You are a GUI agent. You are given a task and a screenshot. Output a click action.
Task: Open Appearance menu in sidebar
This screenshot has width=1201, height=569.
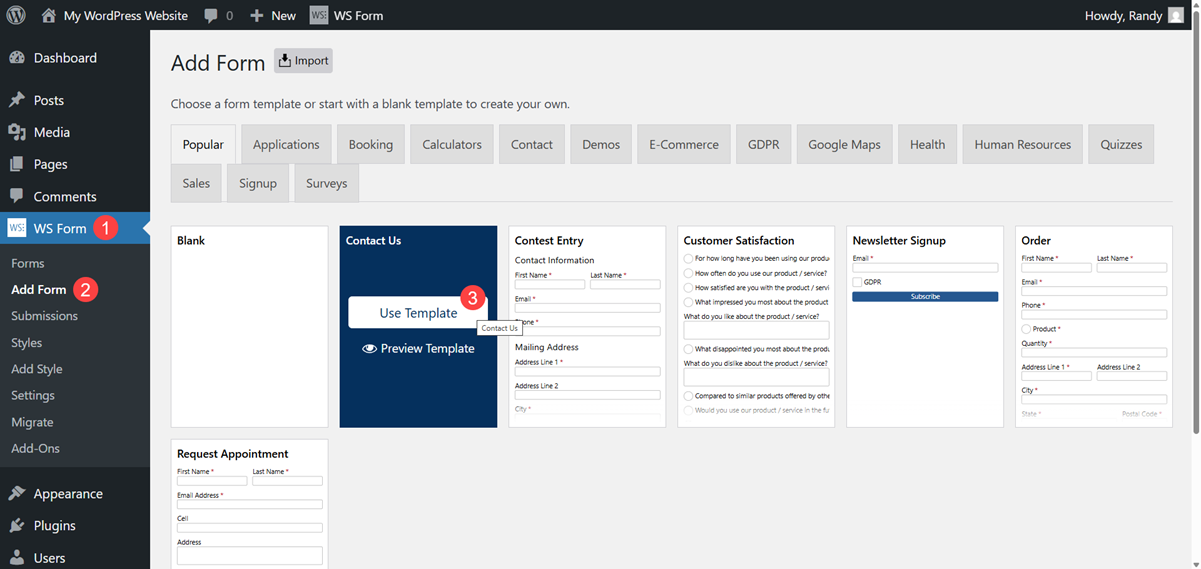coord(68,493)
